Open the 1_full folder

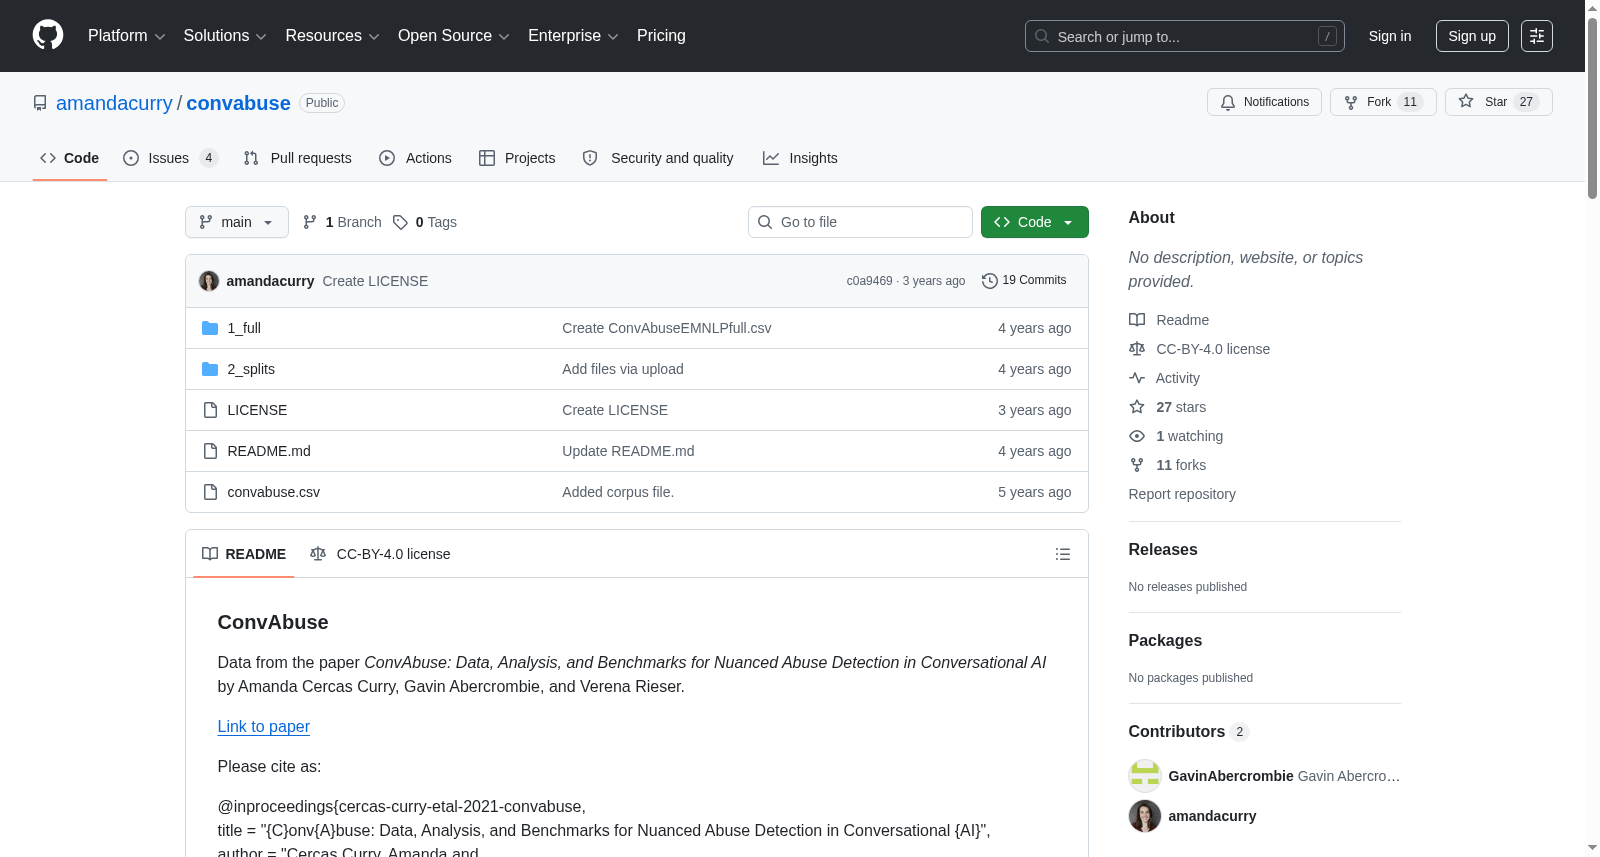(x=244, y=328)
